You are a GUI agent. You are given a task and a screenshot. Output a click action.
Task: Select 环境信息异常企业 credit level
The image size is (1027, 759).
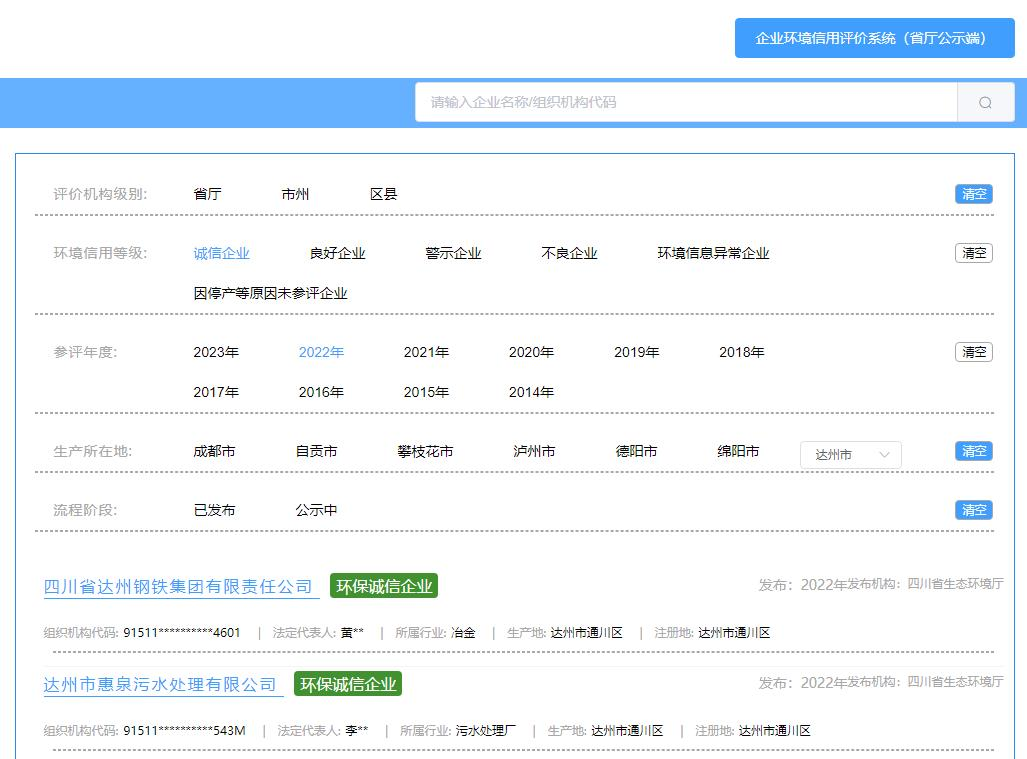[713, 253]
